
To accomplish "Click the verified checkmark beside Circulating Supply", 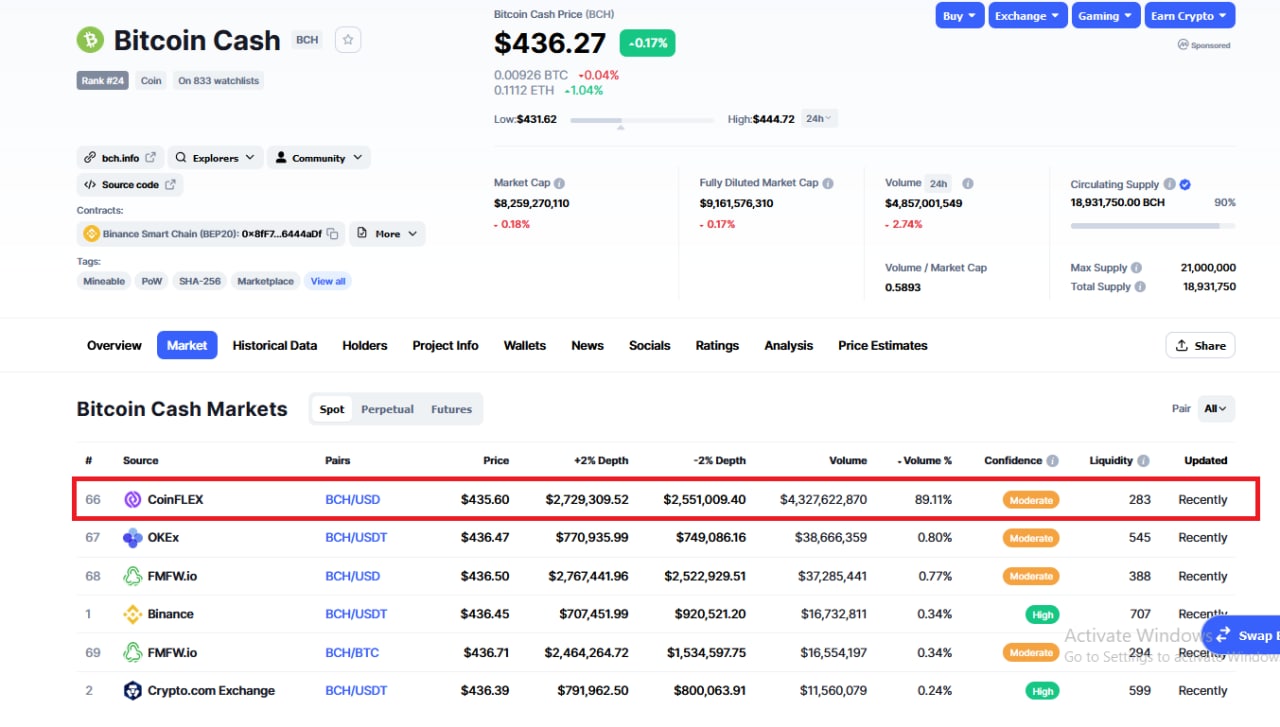I will (1185, 184).
